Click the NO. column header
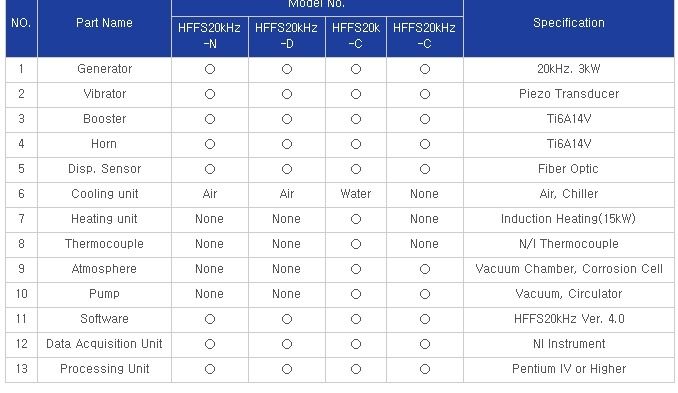Screen dimensions: 678x393 pos(21,23)
